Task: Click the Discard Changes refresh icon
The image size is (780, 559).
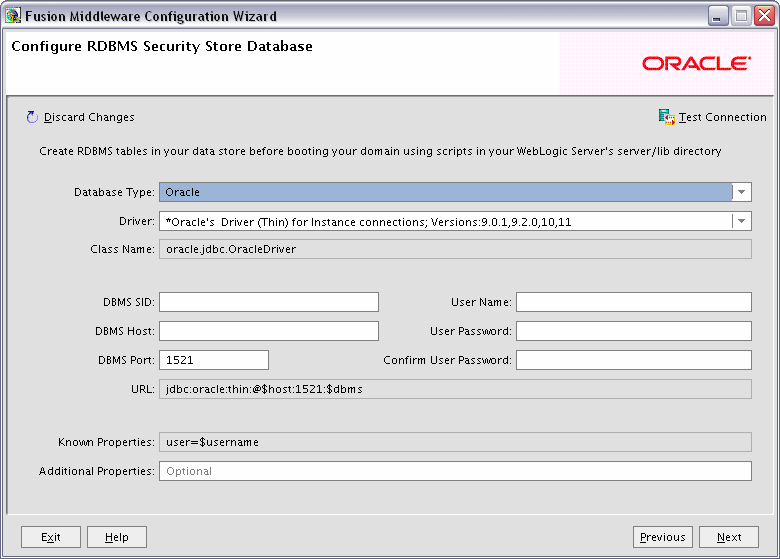Action: point(32,117)
